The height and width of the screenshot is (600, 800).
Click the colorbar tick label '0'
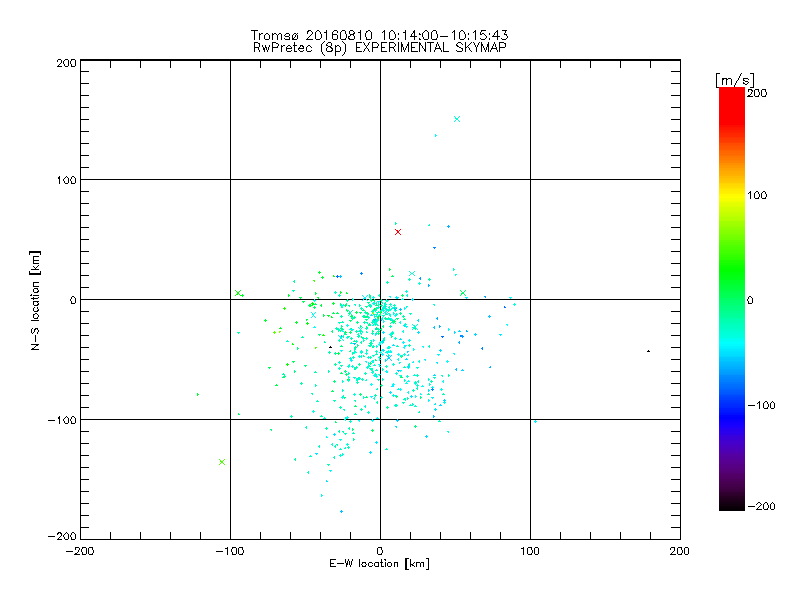tap(750, 301)
